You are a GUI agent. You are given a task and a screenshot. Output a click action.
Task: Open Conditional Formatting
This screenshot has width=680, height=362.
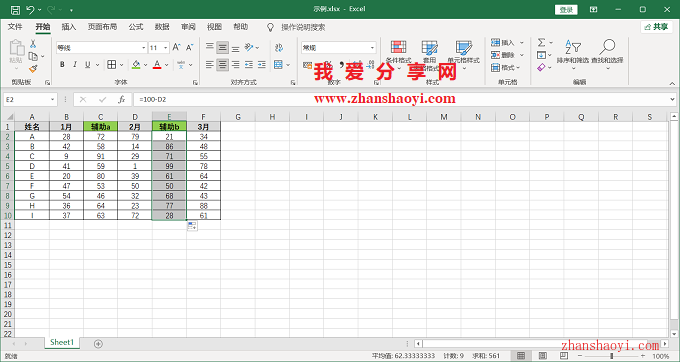click(x=399, y=55)
